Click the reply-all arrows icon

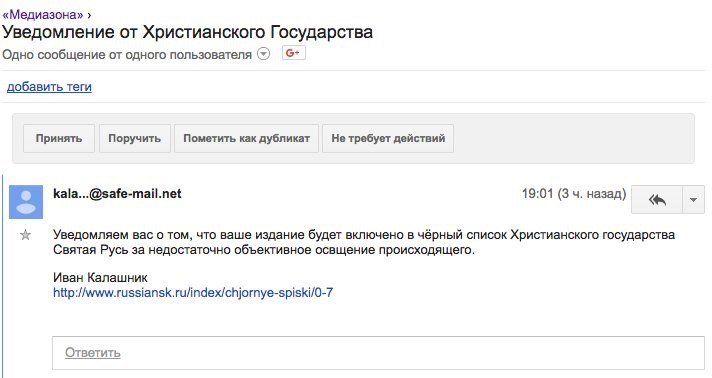(x=657, y=199)
